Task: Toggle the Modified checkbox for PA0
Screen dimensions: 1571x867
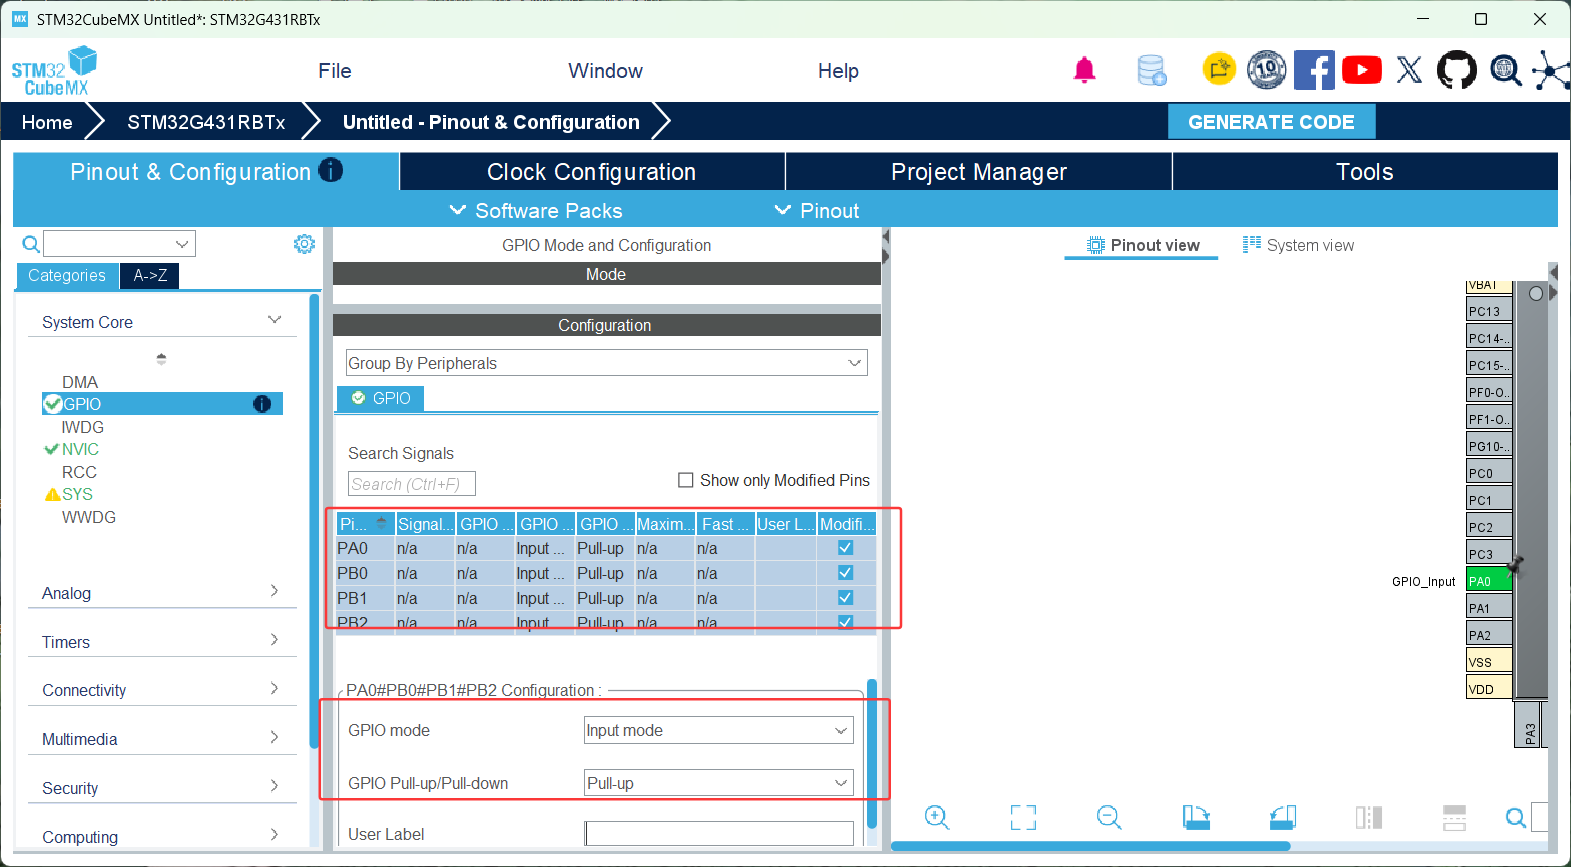Action: pos(845,548)
